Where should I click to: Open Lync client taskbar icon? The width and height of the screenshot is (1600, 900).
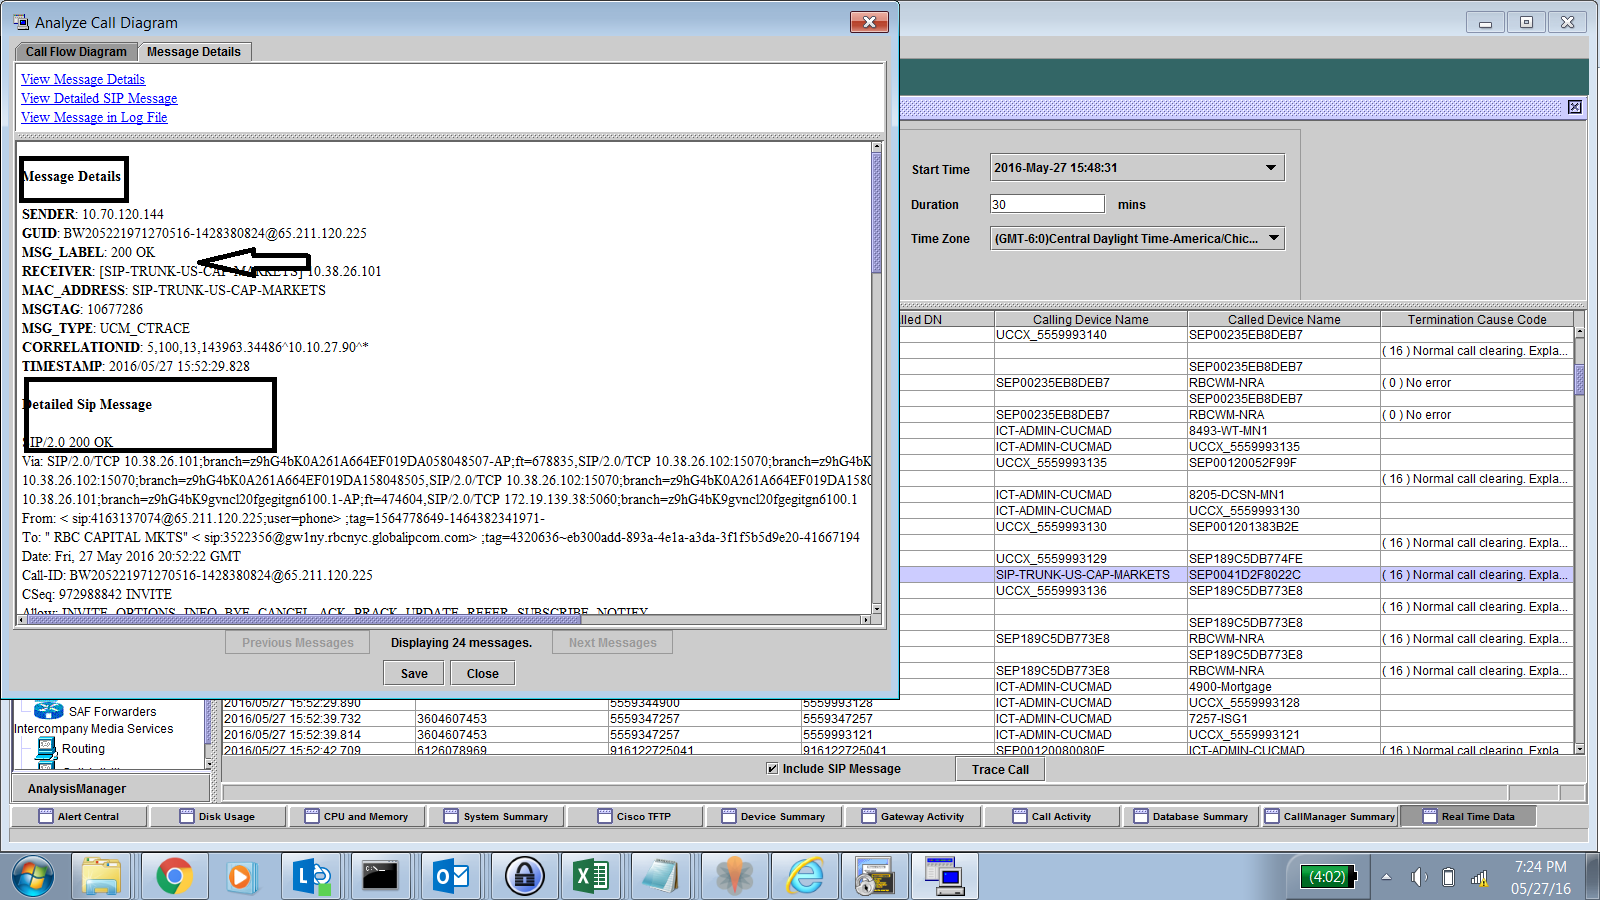pyautogui.click(x=311, y=877)
